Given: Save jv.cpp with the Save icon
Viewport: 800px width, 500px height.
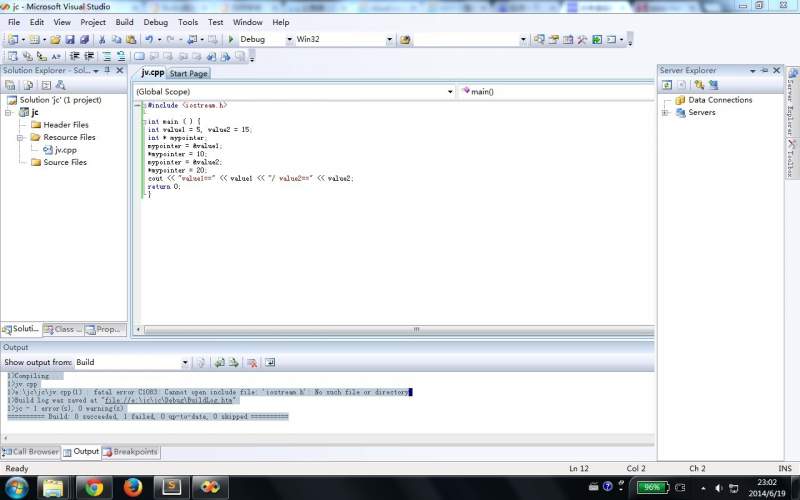Looking at the screenshot, I should click(x=70, y=39).
